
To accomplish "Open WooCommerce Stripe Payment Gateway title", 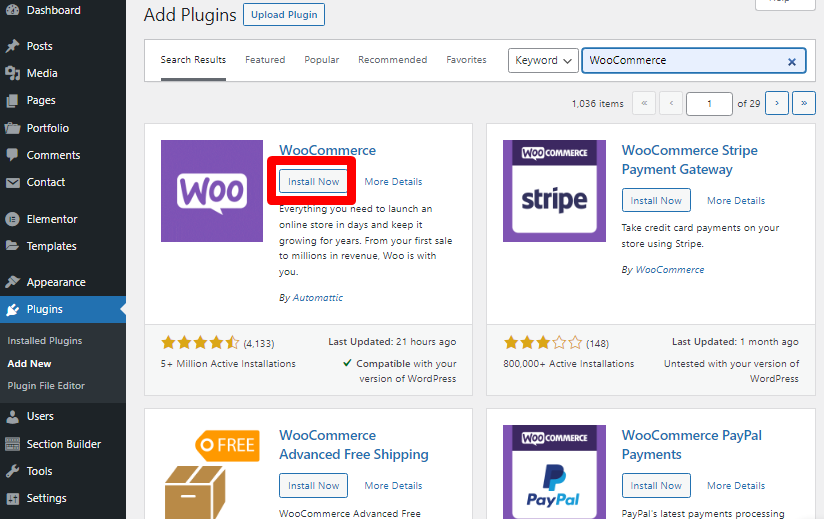I will (689, 160).
